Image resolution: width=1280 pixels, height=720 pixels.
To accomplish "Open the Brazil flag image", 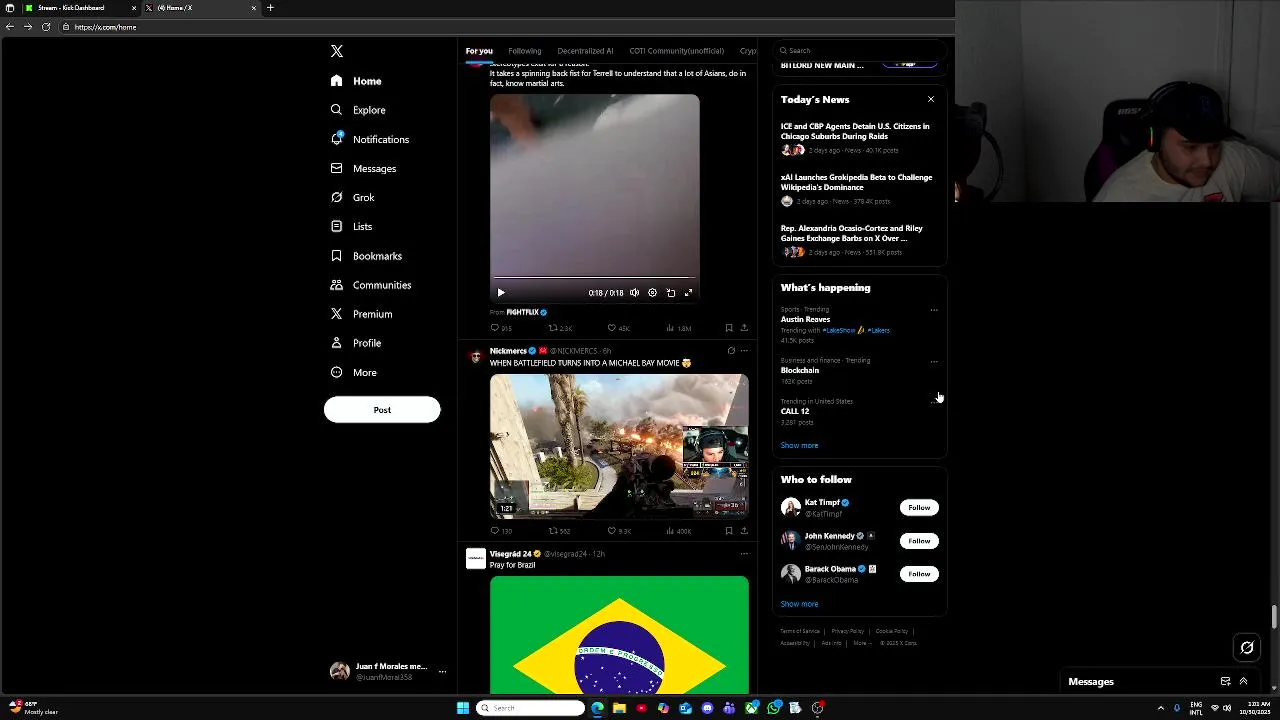I will 619,634.
